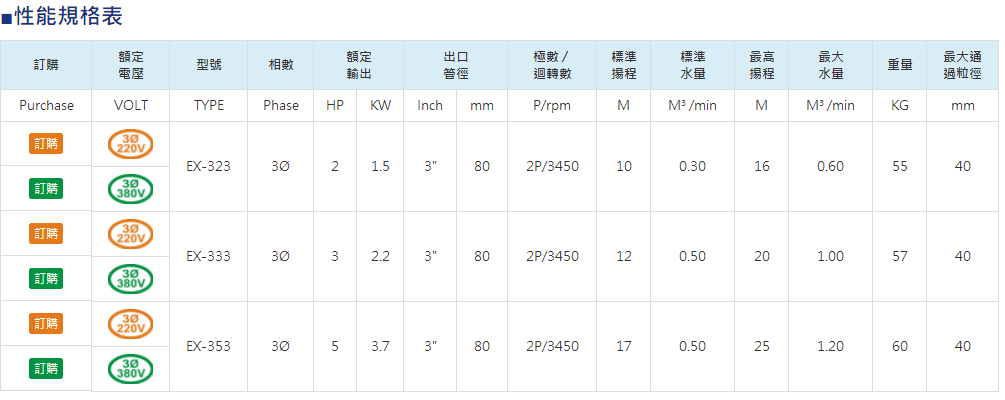Screen dimensions: 1005x400
Task: Click the 最大水量 column header
Action: pos(830,65)
